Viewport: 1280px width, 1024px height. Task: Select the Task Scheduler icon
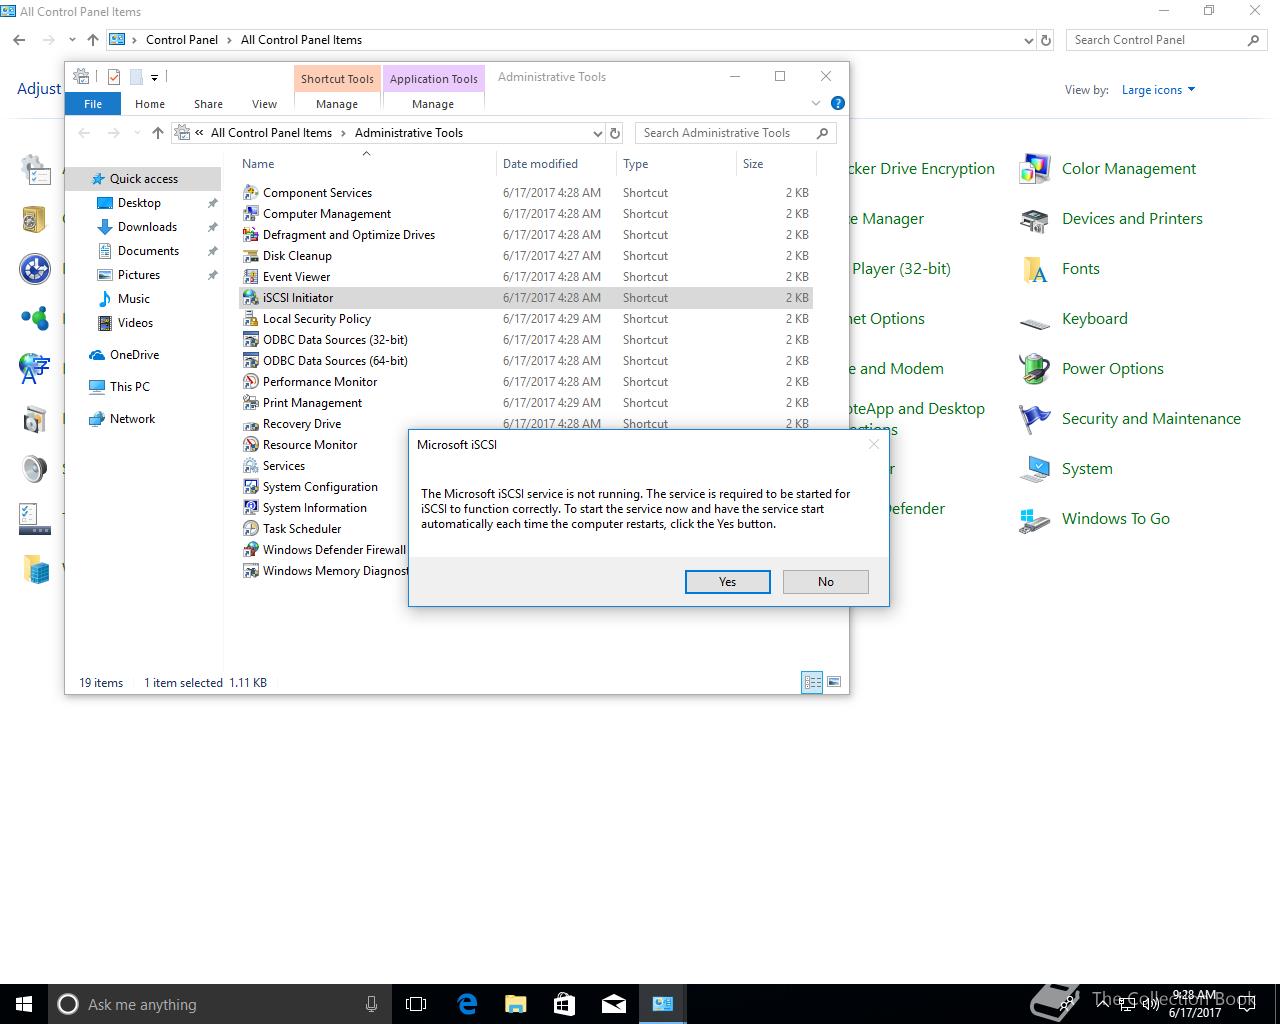251,529
